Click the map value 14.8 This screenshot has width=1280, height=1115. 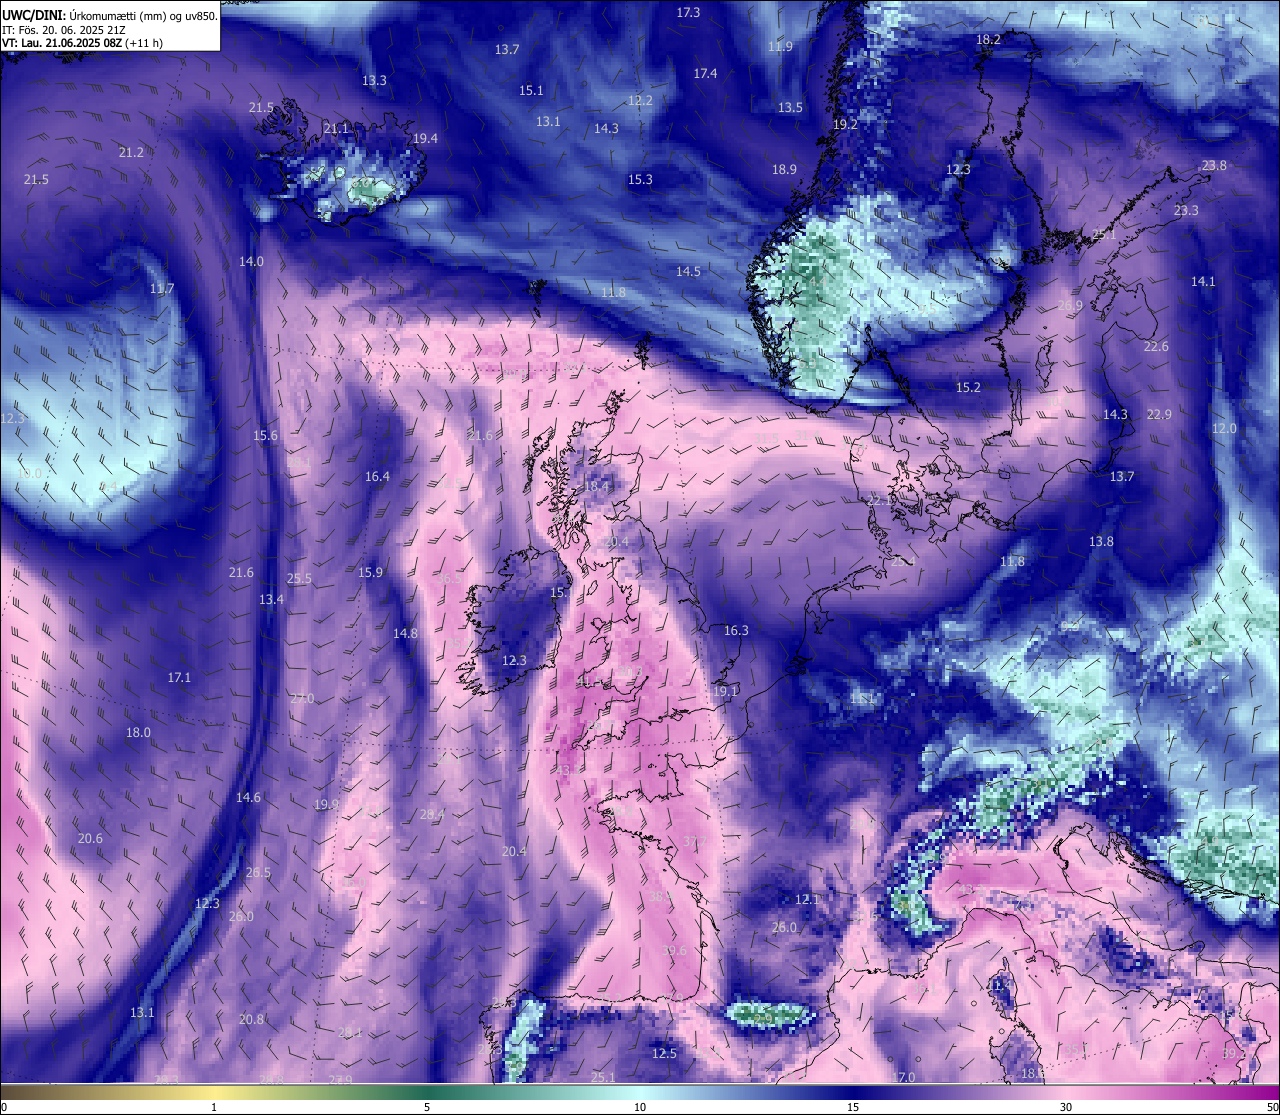405,634
